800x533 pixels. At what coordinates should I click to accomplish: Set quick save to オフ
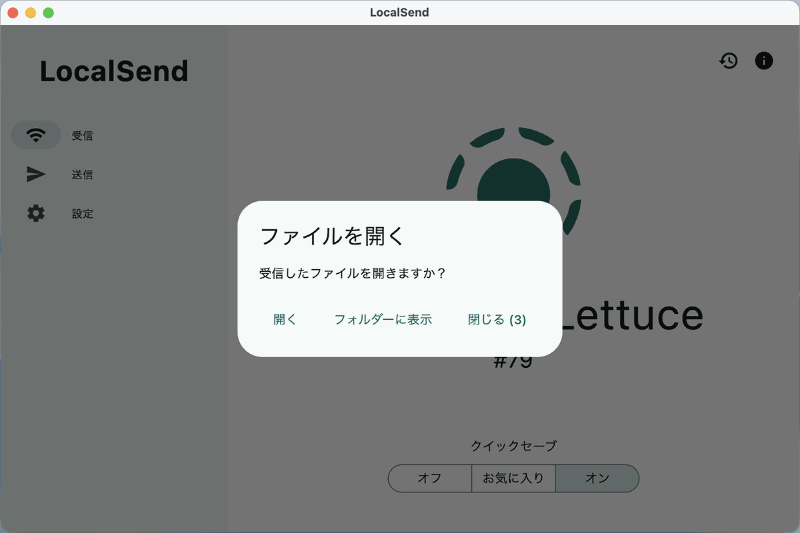(x=430, y=478)
